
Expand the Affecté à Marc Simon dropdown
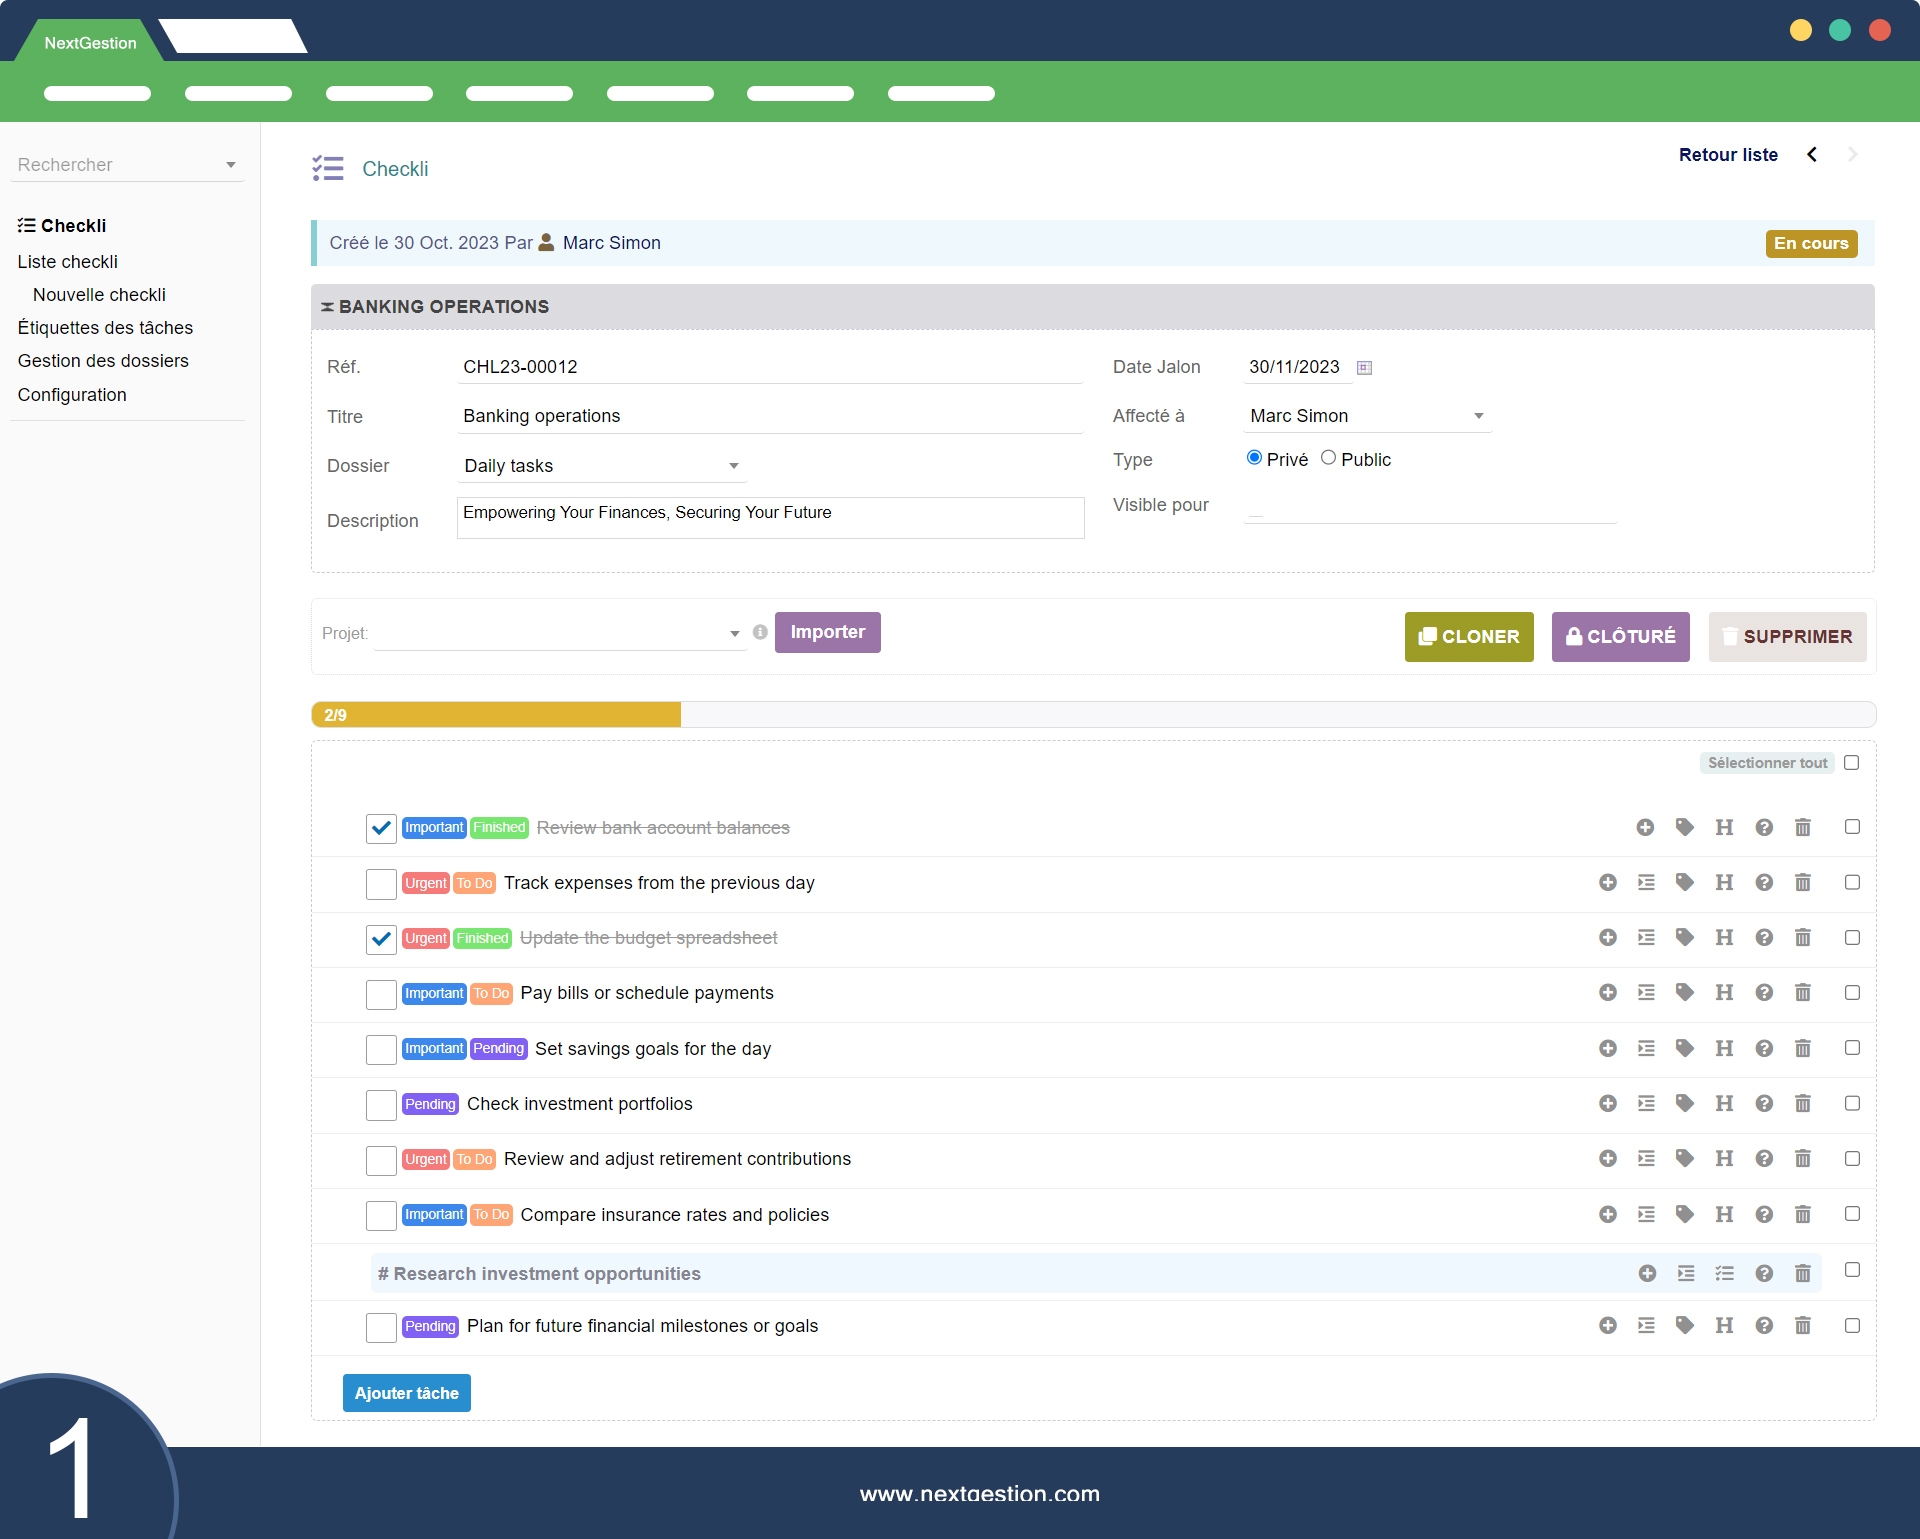pos(1366,416)
